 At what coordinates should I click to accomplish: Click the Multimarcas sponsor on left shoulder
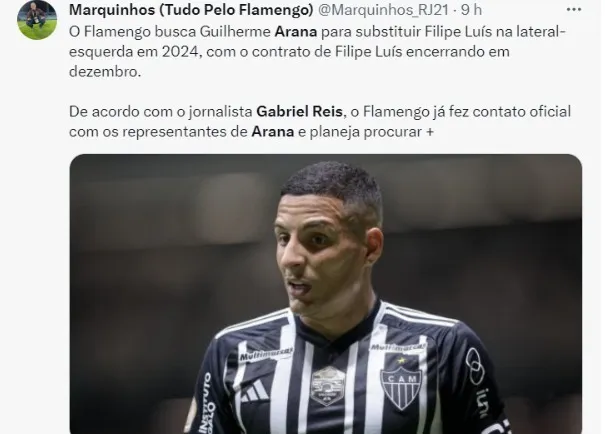click(x=265, y=354)
